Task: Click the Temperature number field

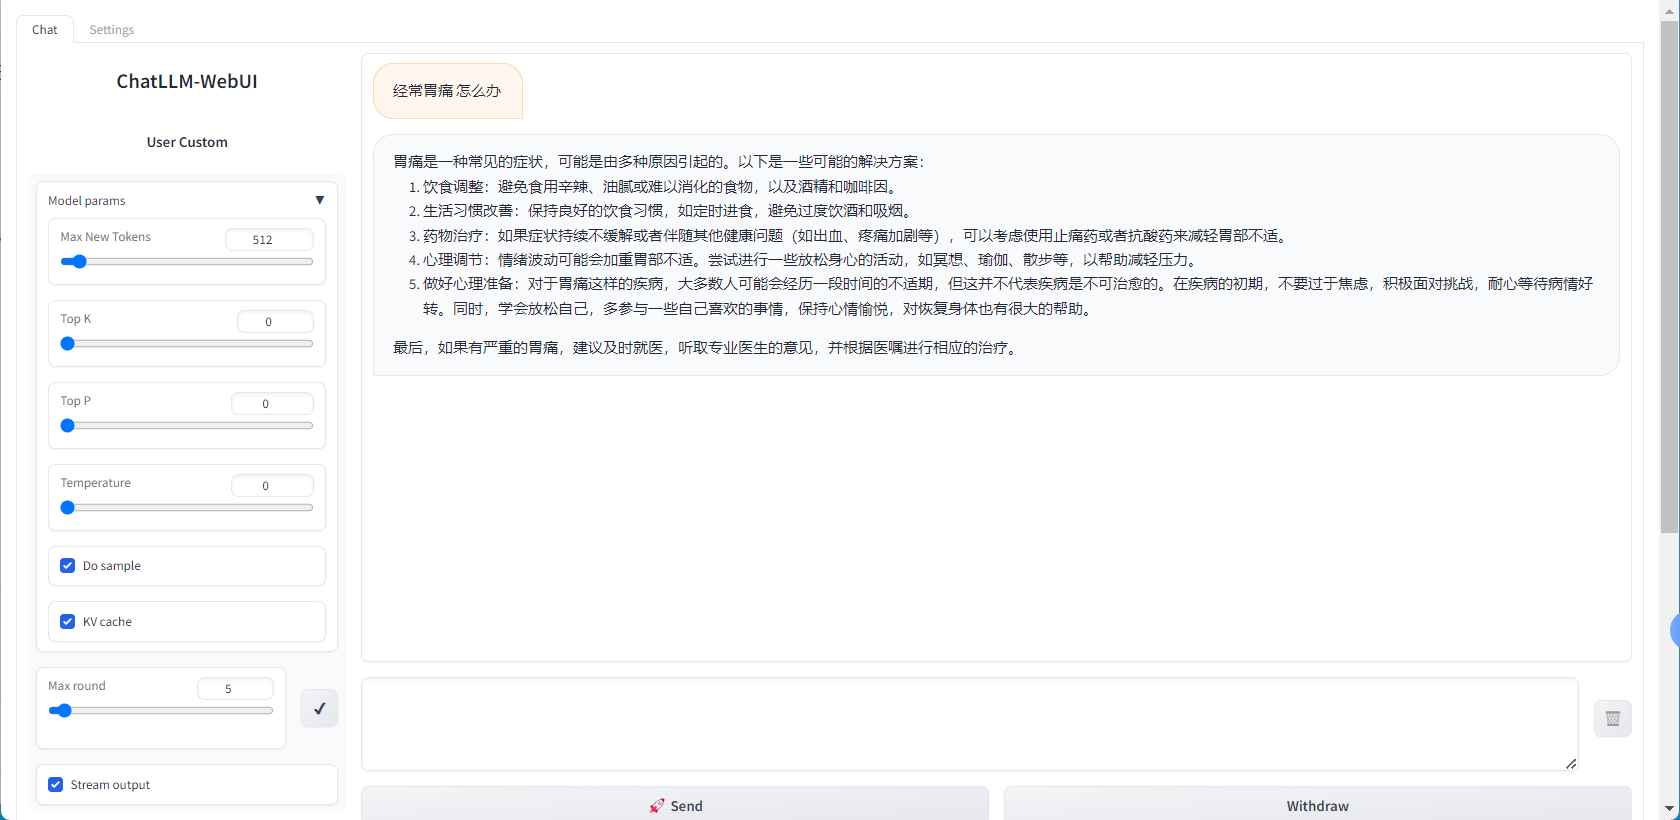Action: pos(272,486)
